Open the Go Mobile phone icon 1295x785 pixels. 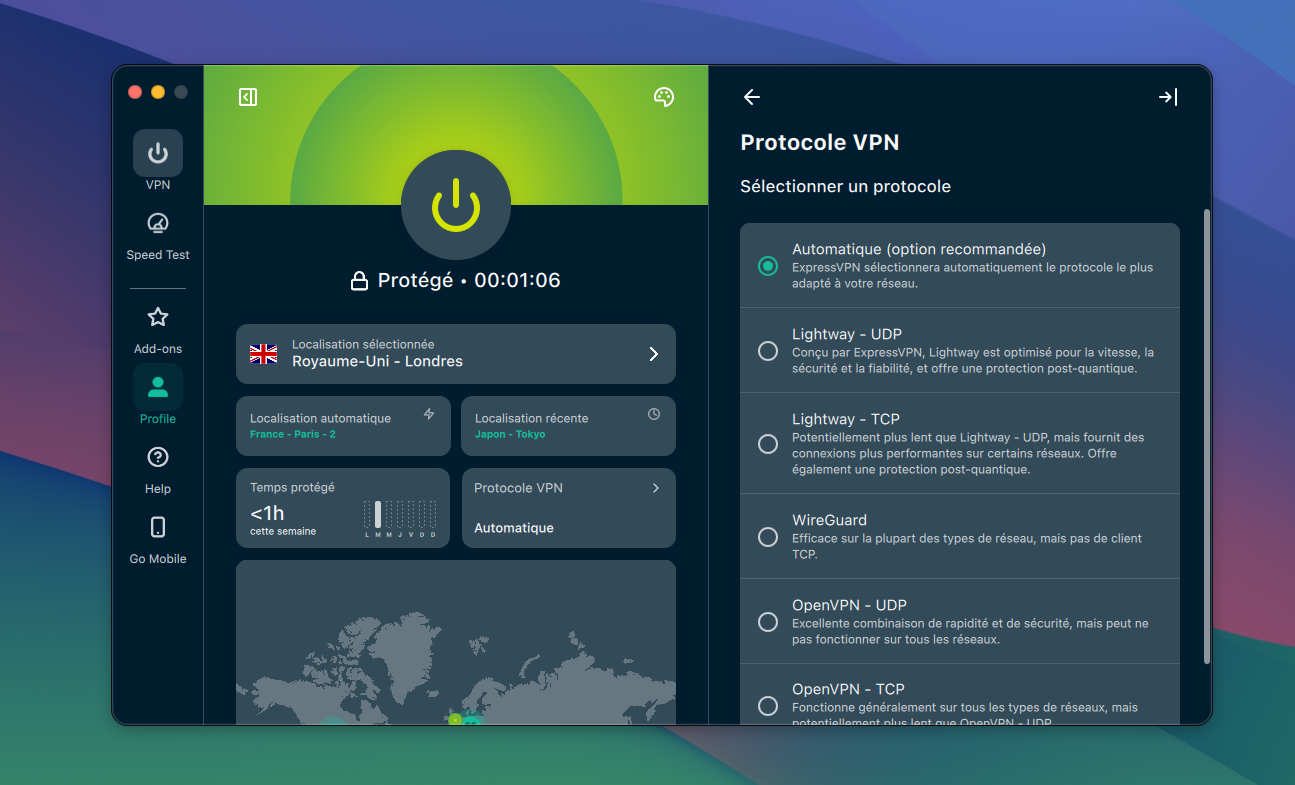tap(158, 527)
